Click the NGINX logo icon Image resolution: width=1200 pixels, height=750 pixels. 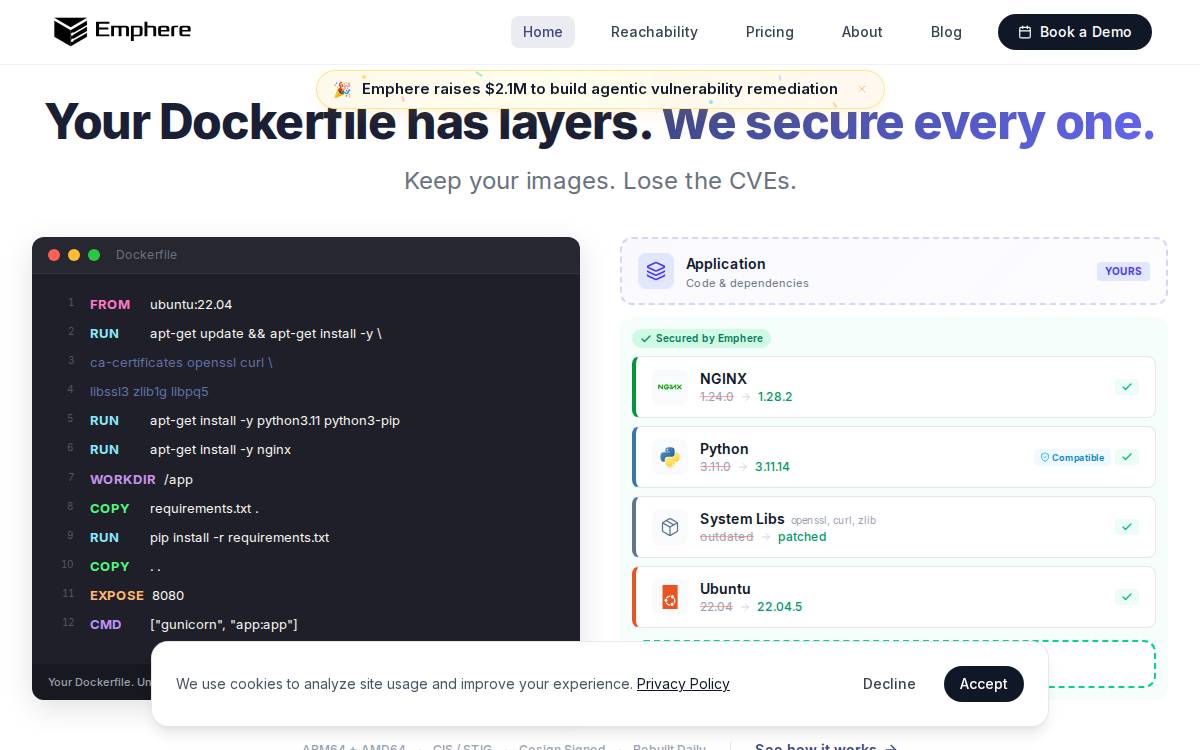click(x=670, y=387)
